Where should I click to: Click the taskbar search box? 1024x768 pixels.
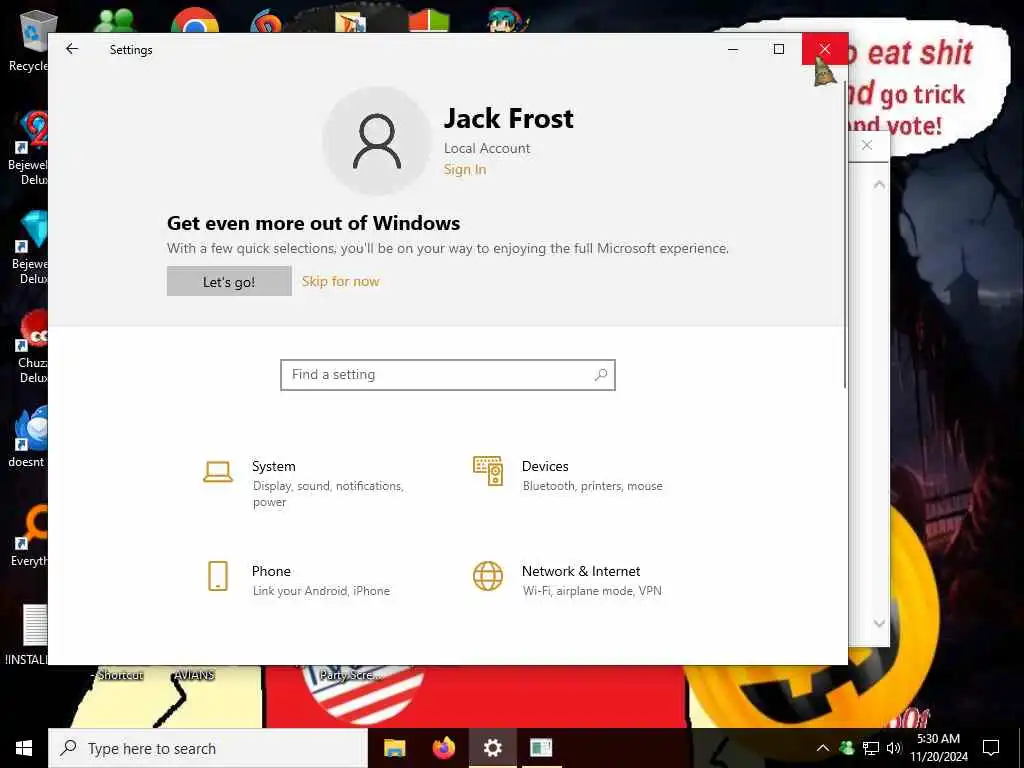tap(208, 748)
